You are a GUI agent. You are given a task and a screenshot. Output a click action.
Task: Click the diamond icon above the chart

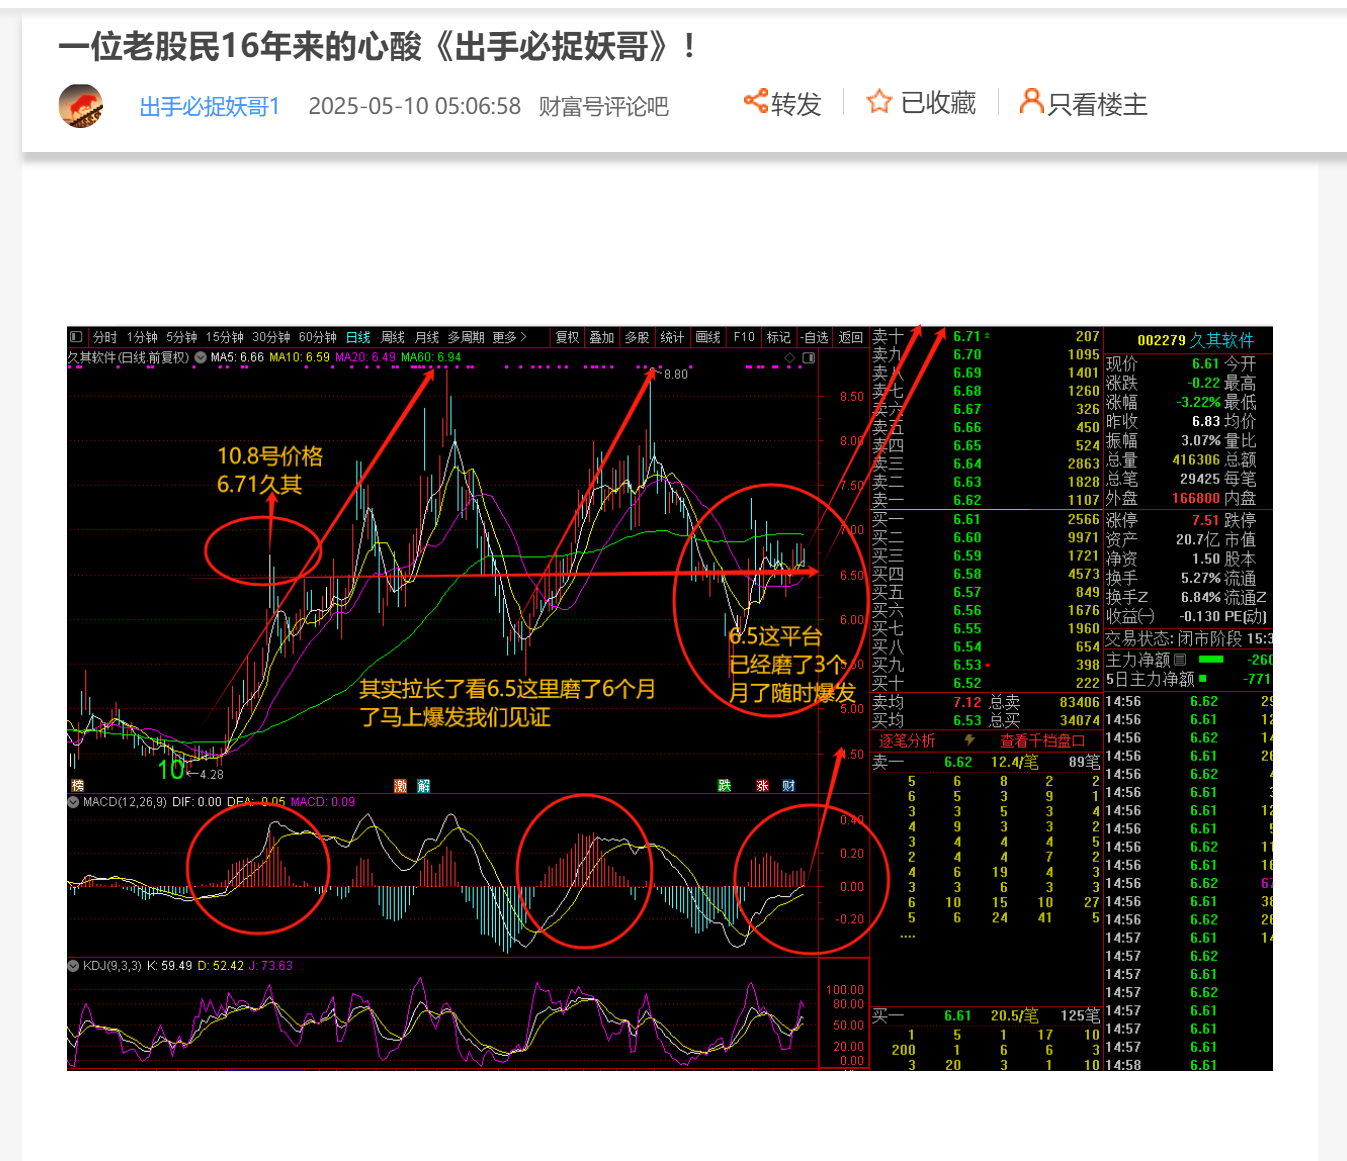[x=790, y=357]
